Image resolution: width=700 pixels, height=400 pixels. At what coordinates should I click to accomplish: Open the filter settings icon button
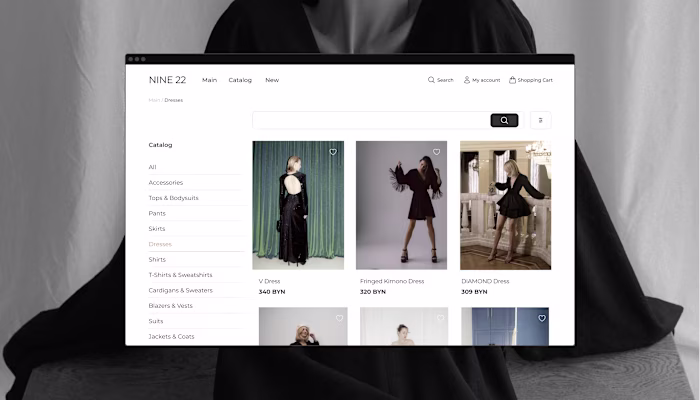coord(541,120)
